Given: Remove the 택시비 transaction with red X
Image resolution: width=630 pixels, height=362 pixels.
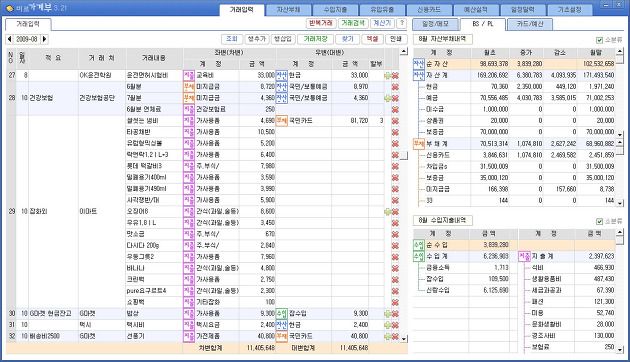Looking at the screenshot, I should (395, 325).
